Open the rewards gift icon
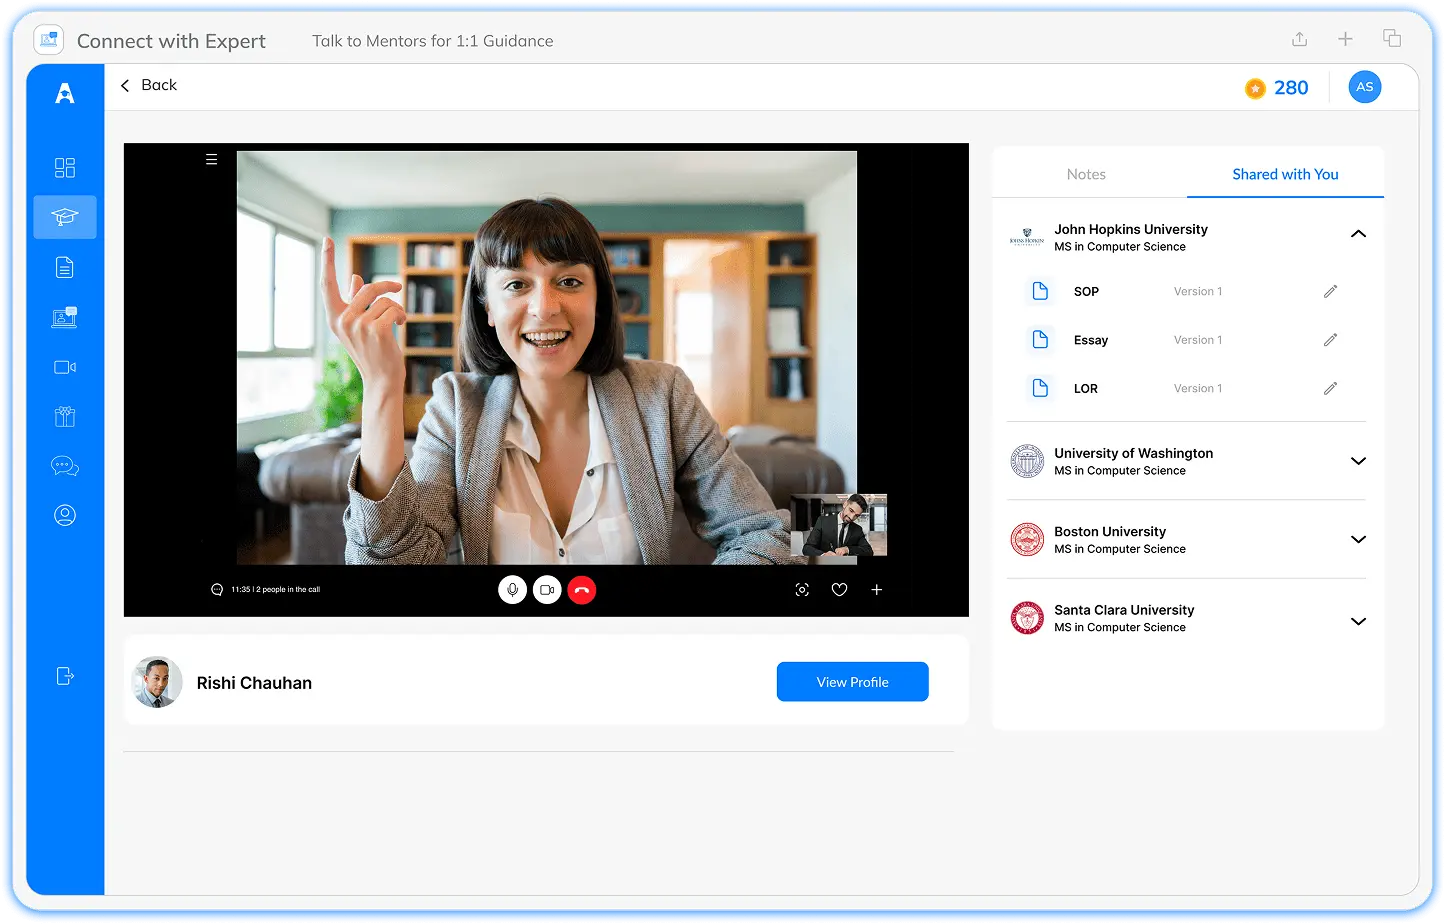This screenshot has width=1446, height=924. [64, 416]
